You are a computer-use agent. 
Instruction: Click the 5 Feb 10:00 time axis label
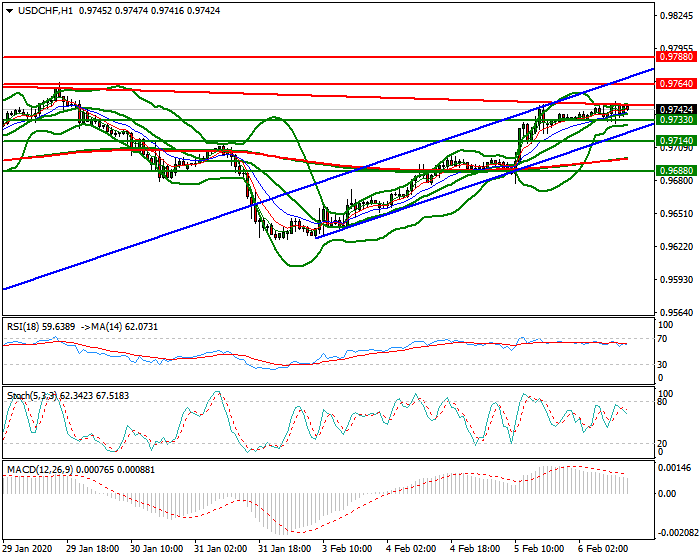tap(539, 548)
